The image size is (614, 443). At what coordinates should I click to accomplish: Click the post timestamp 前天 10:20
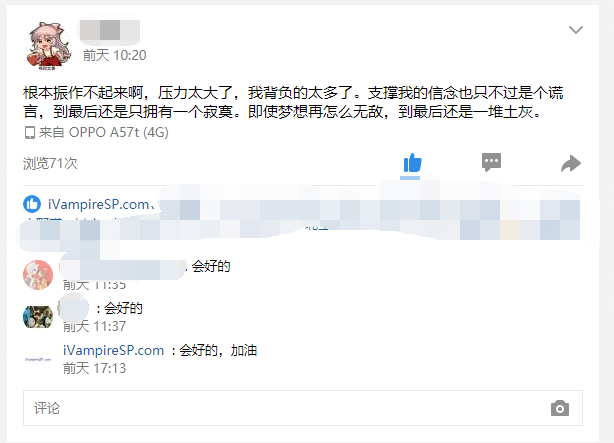(114, 55)
